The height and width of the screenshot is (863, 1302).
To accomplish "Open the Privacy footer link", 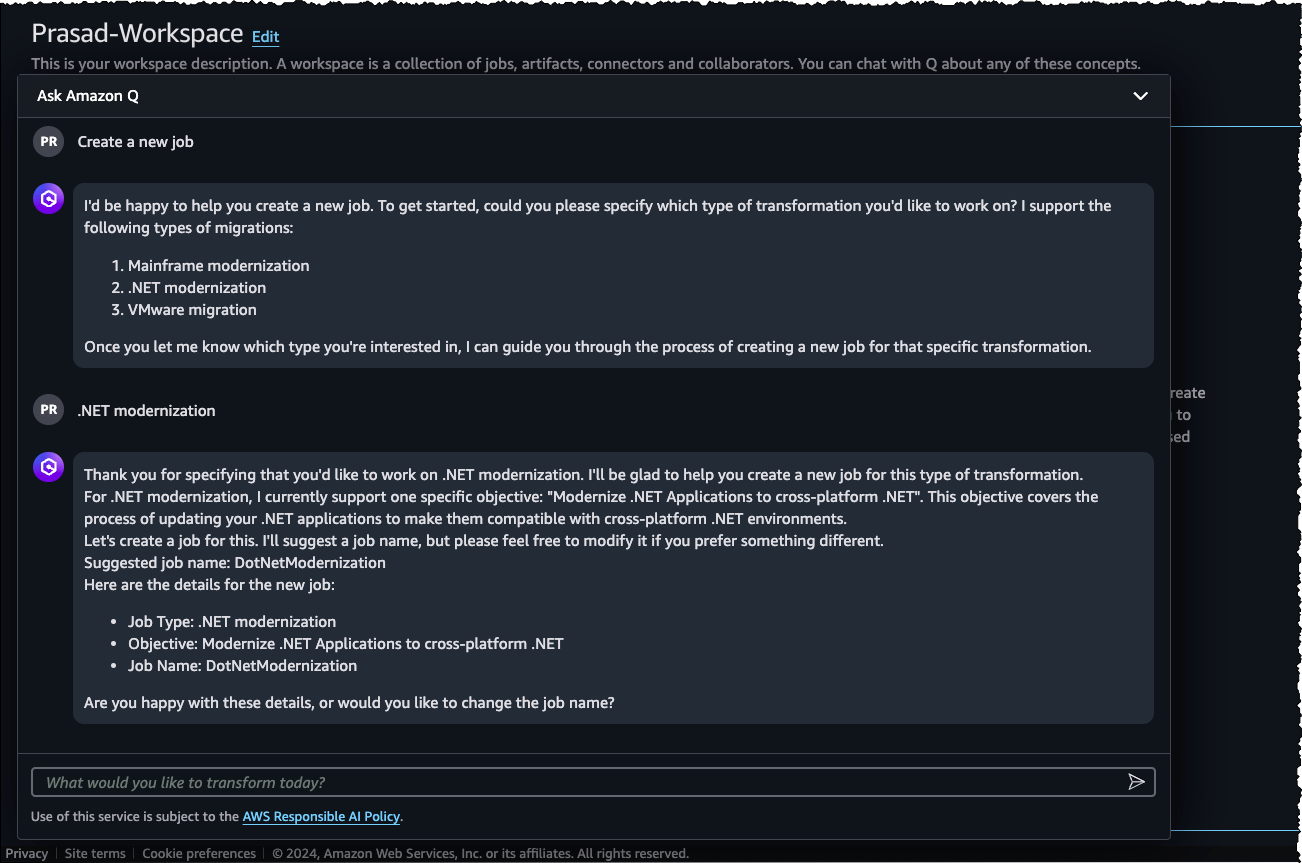I will point(27,854).
